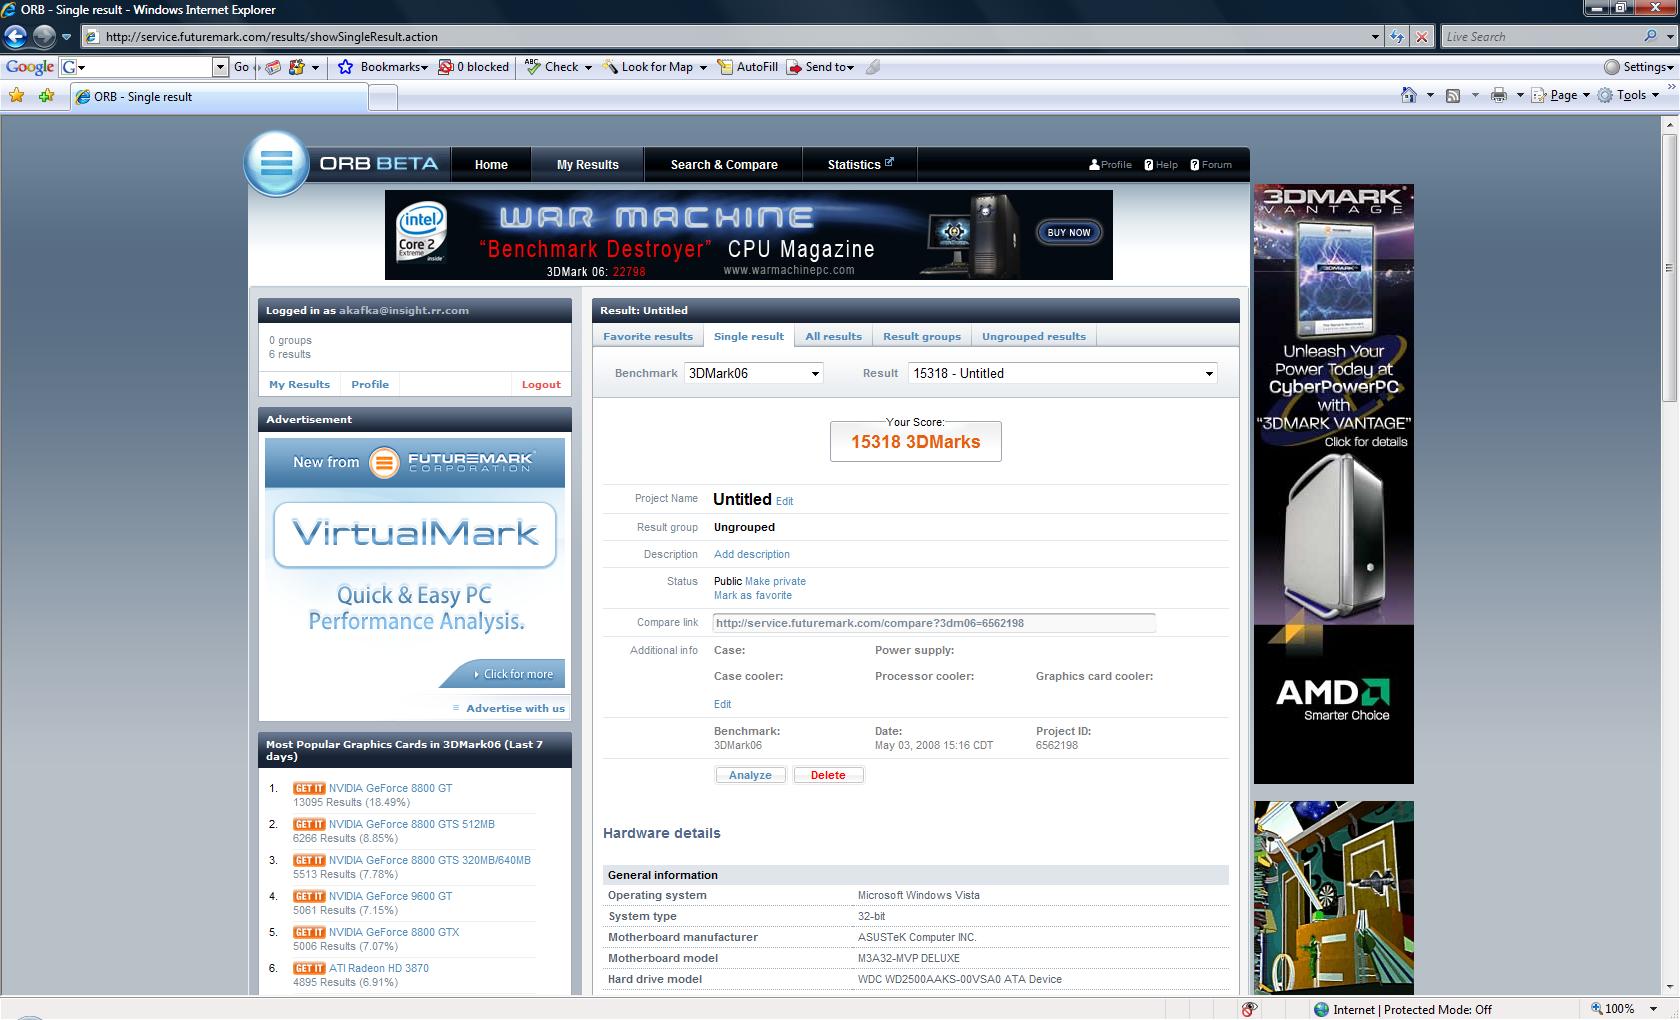Open the My Results navigation item
Image resolution: width=1680 pixels, height=1020 pixels.
pos(588,165)
